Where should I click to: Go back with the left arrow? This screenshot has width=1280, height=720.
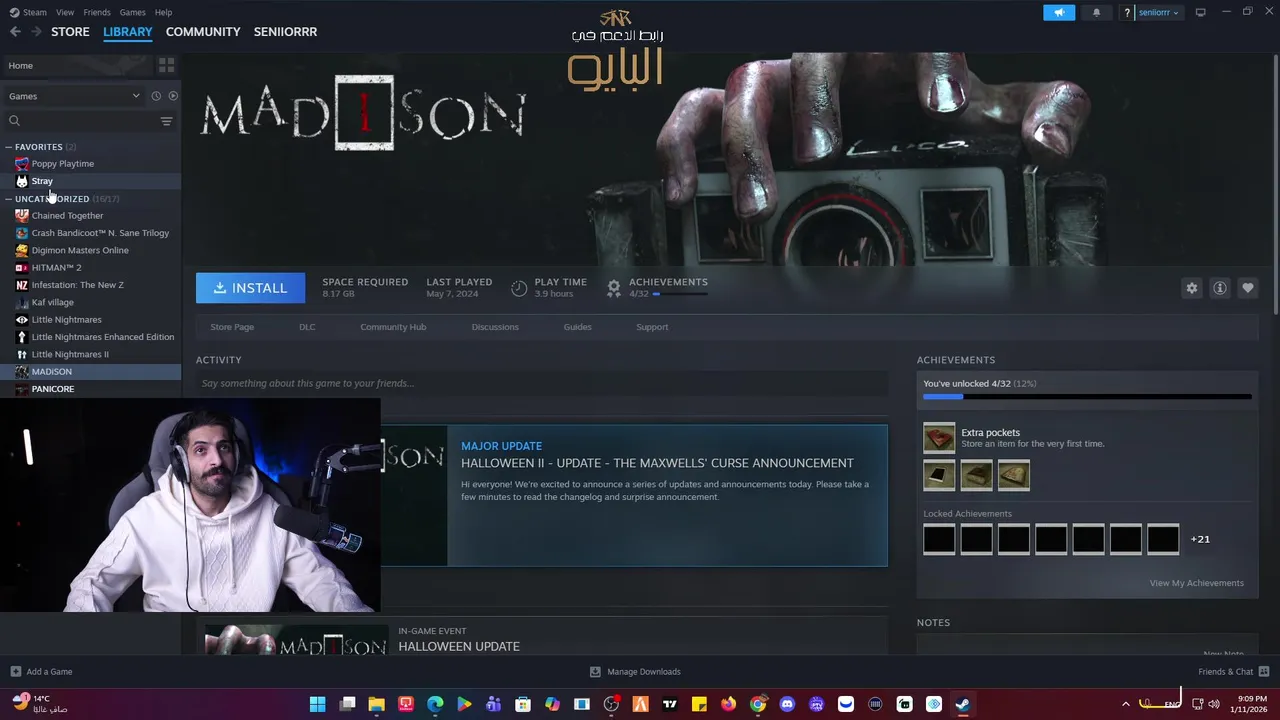pyautogui.click(x=15, y=32)
